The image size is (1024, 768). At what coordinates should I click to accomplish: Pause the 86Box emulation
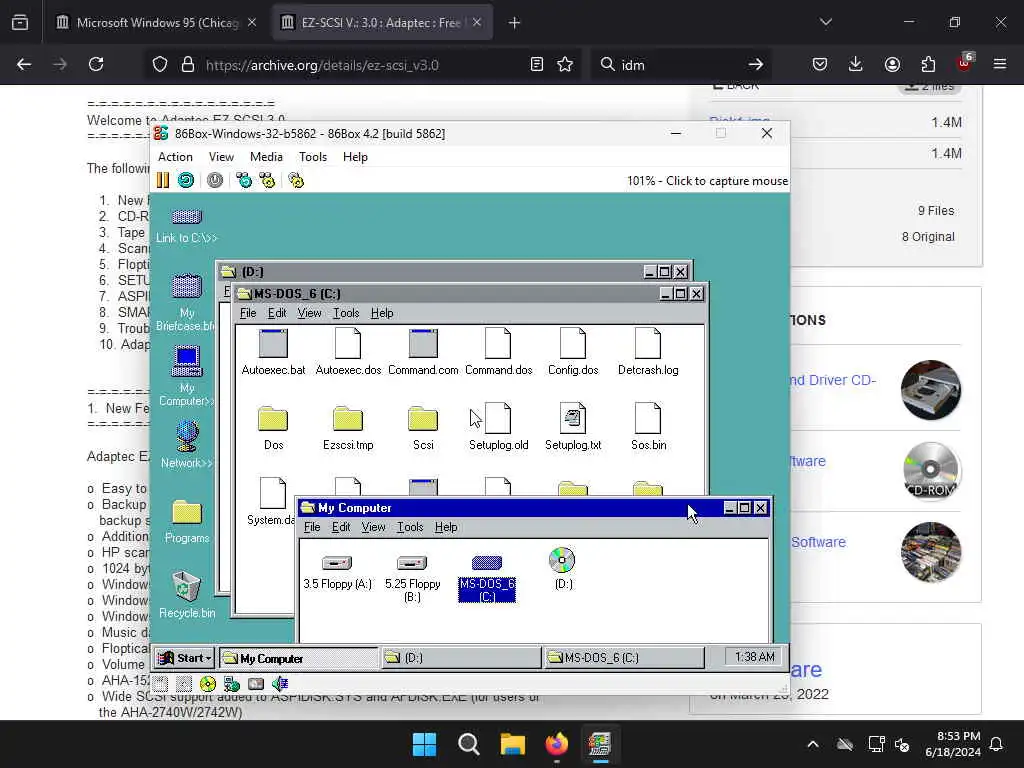tap(163, 180)
